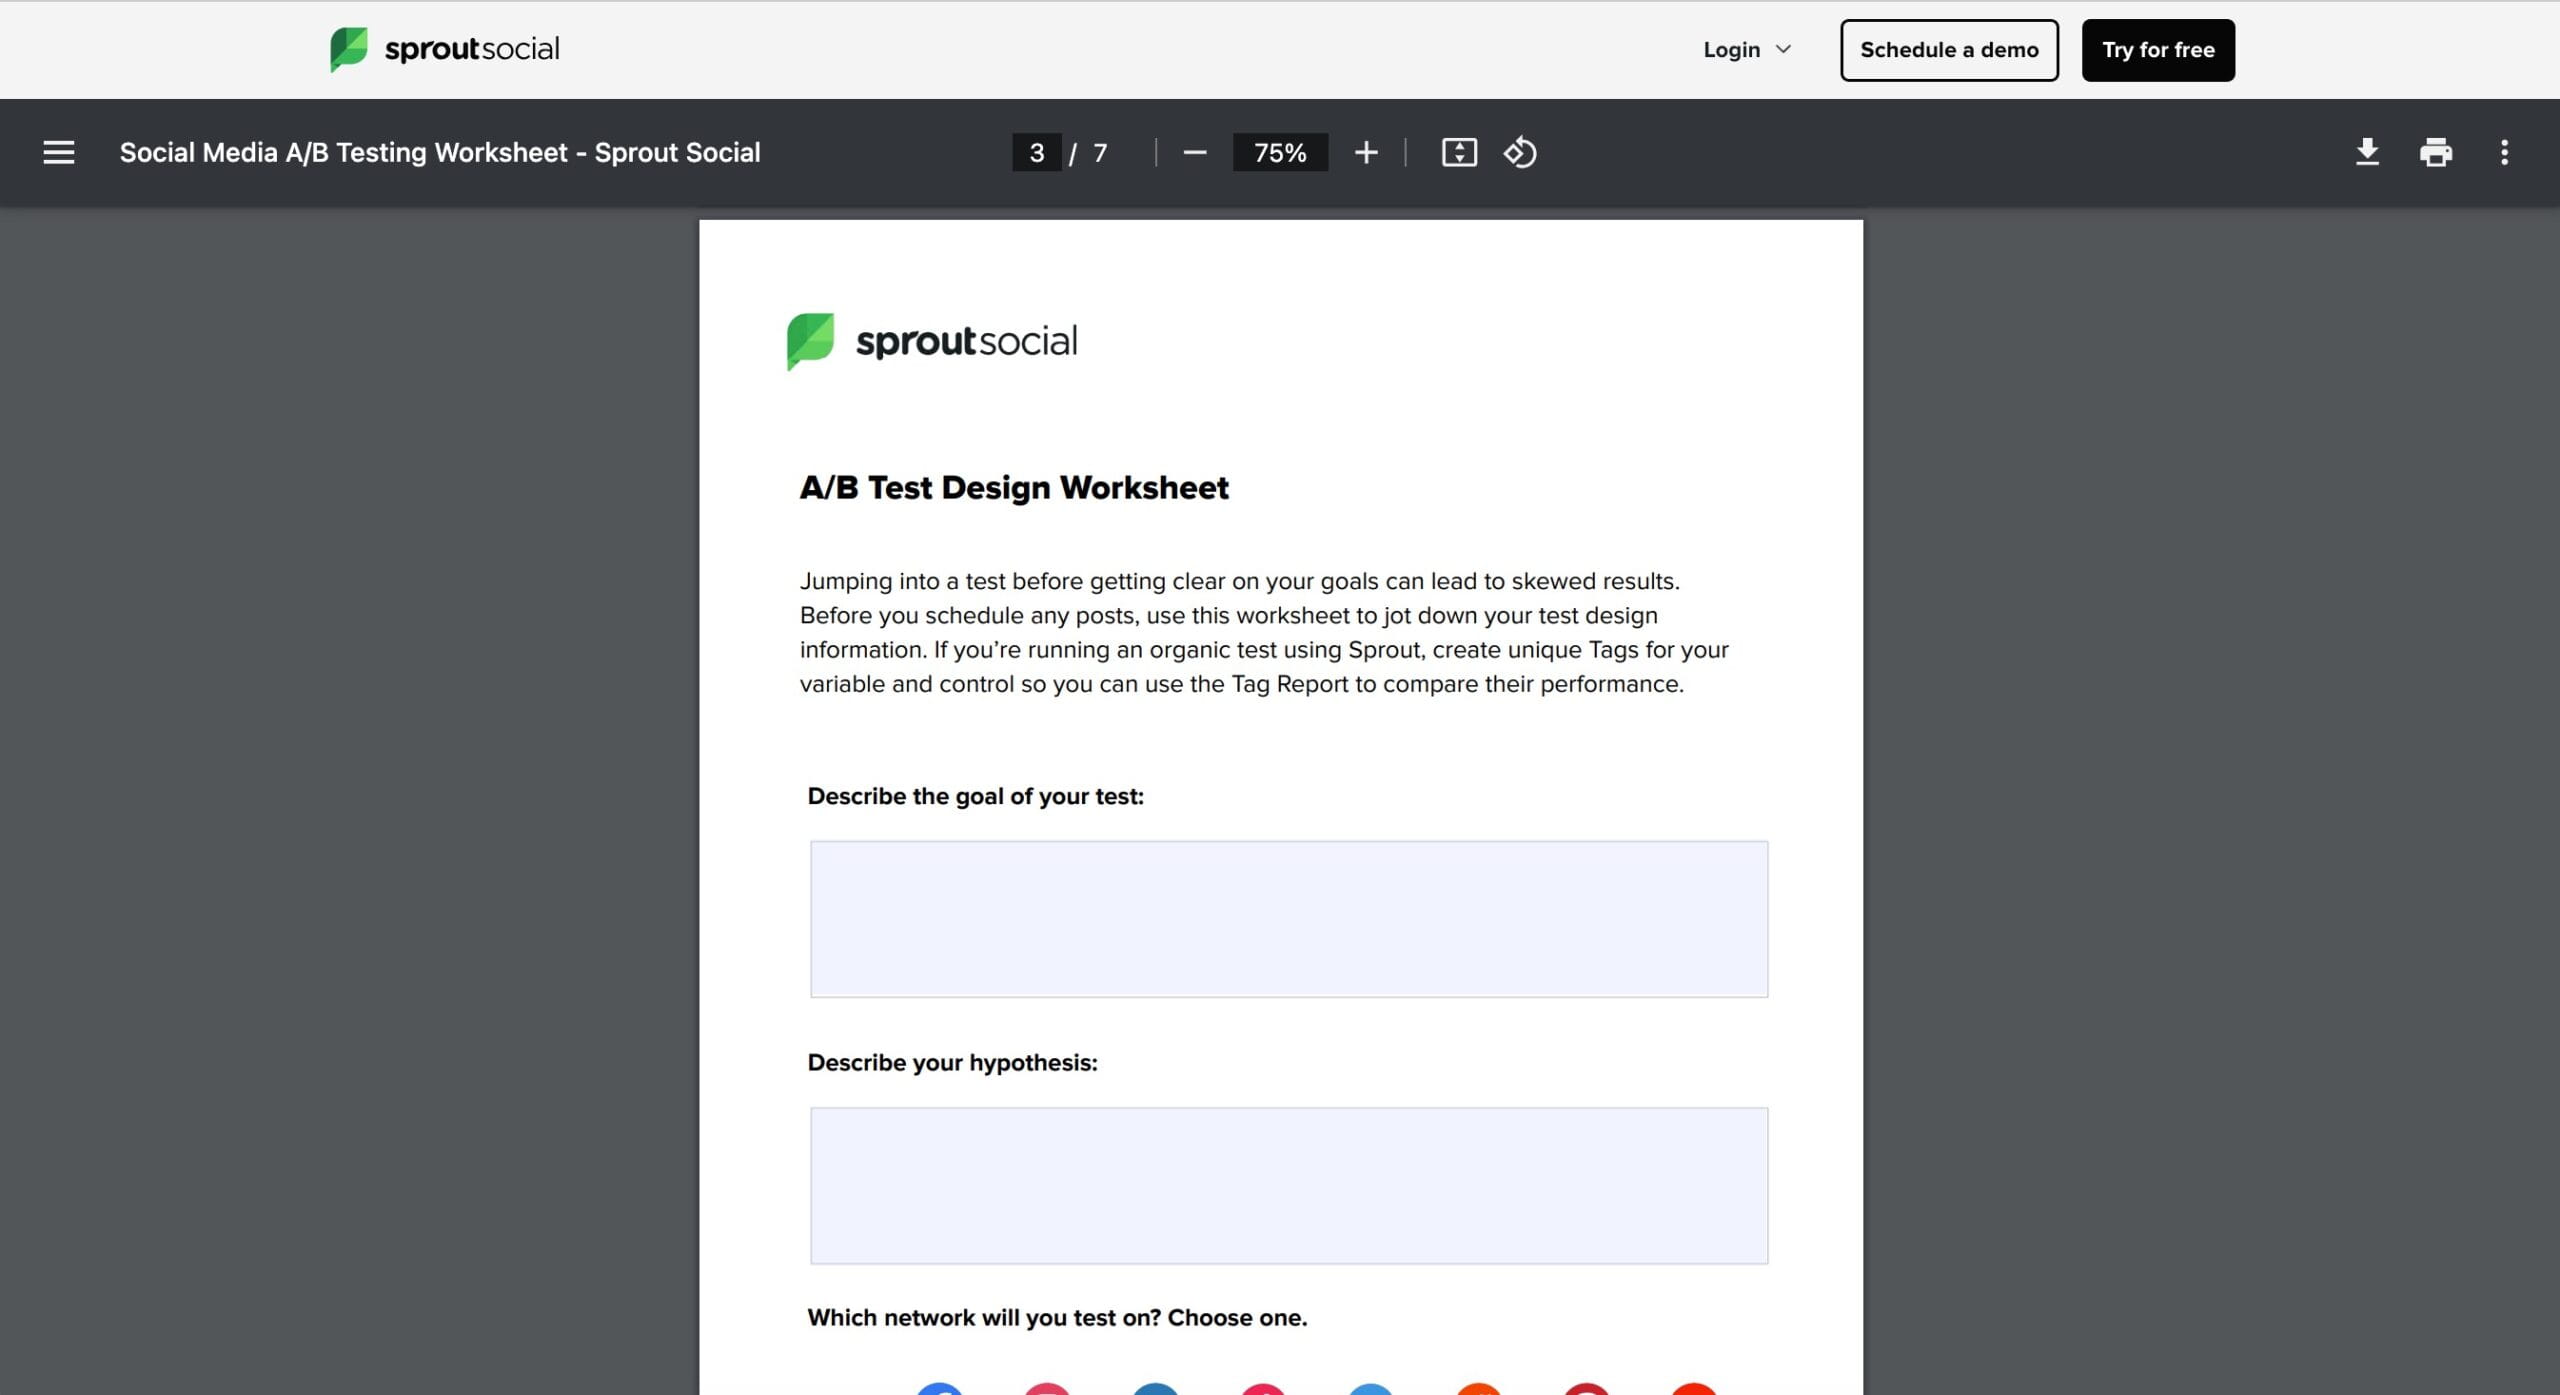Click inside the goal description text box
This screenshot has height=1395, width=2560.
pos(1288,918)
